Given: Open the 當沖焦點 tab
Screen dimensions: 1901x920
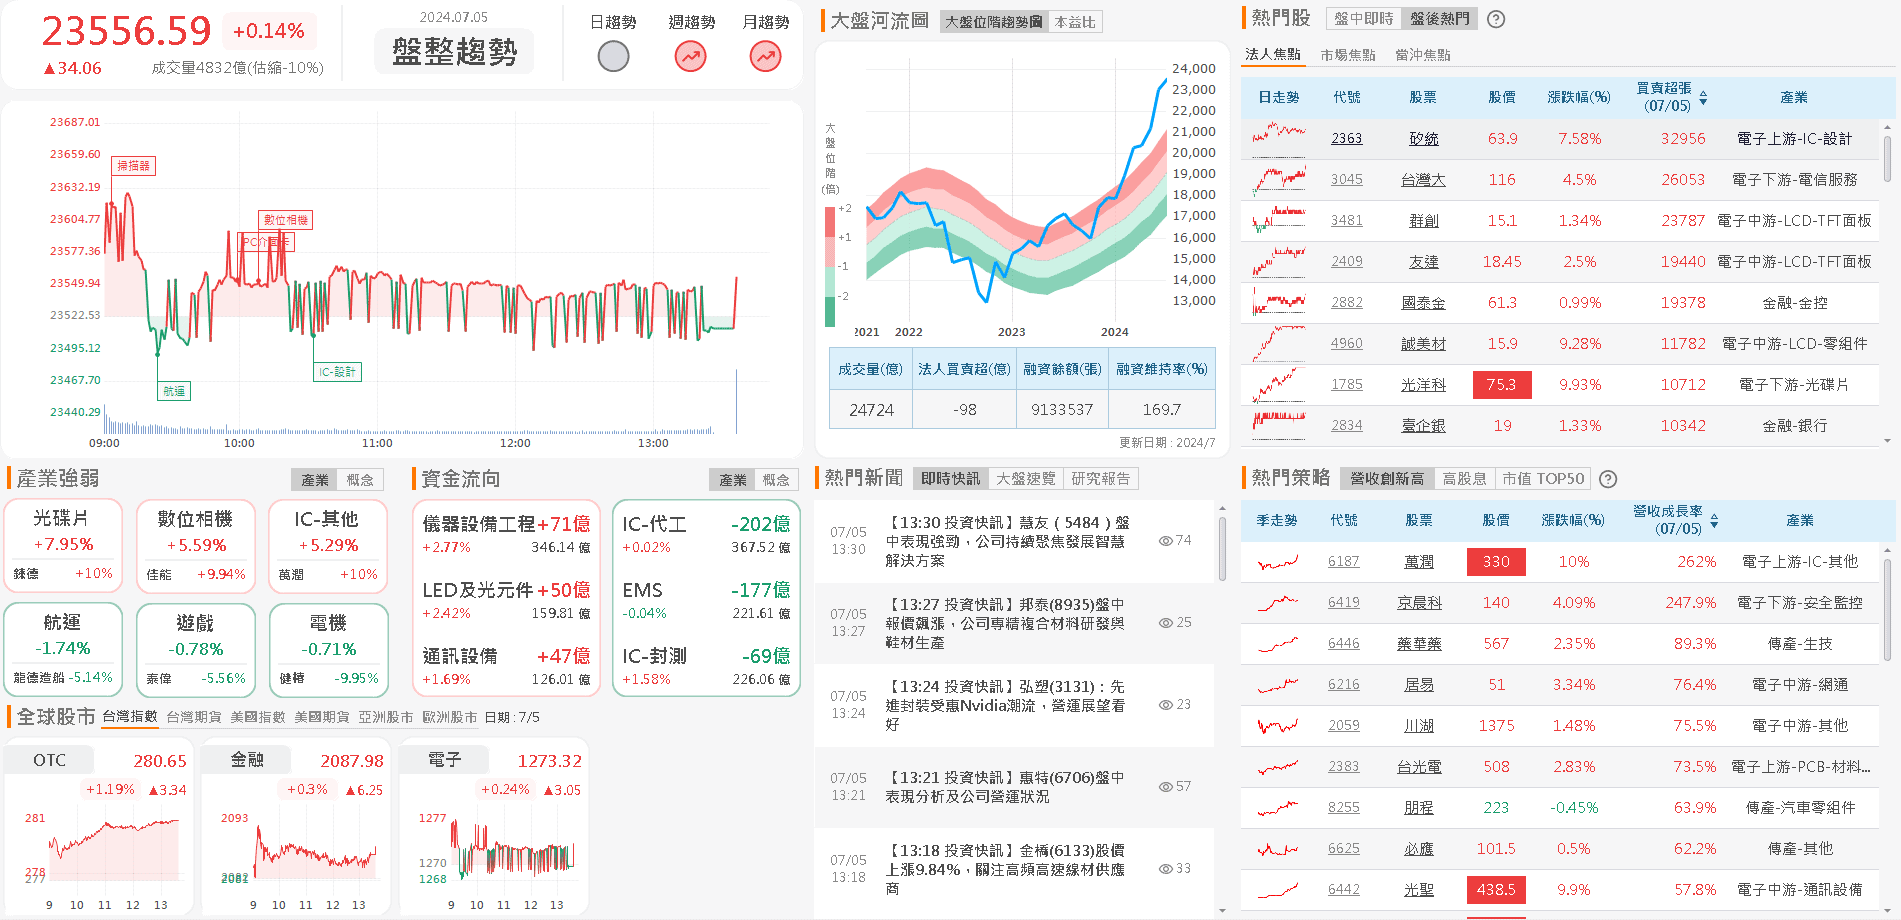Looking at the screenshot, I should [1422, 55].
